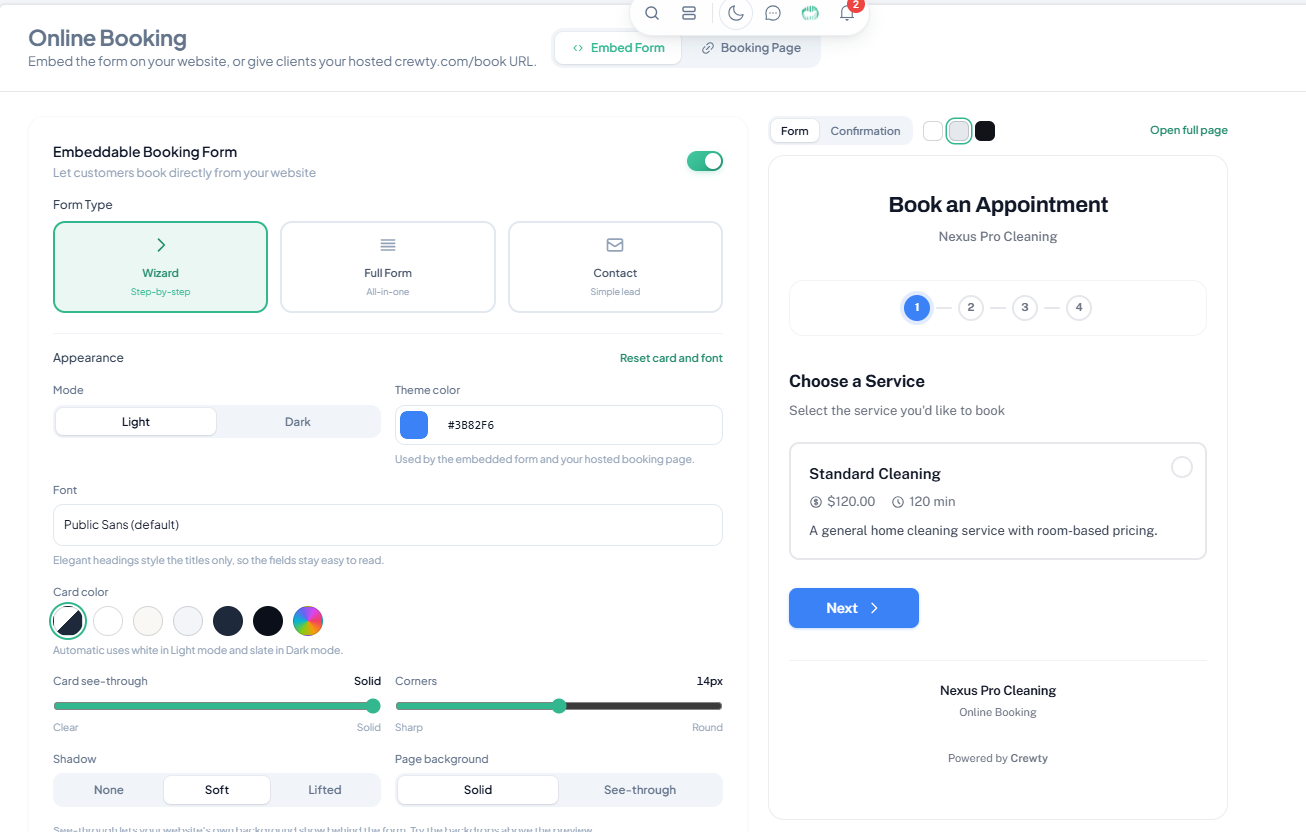This screenshot has height=832, width=1306.
Task: Choose Solid page background
Action: (478, 790)
